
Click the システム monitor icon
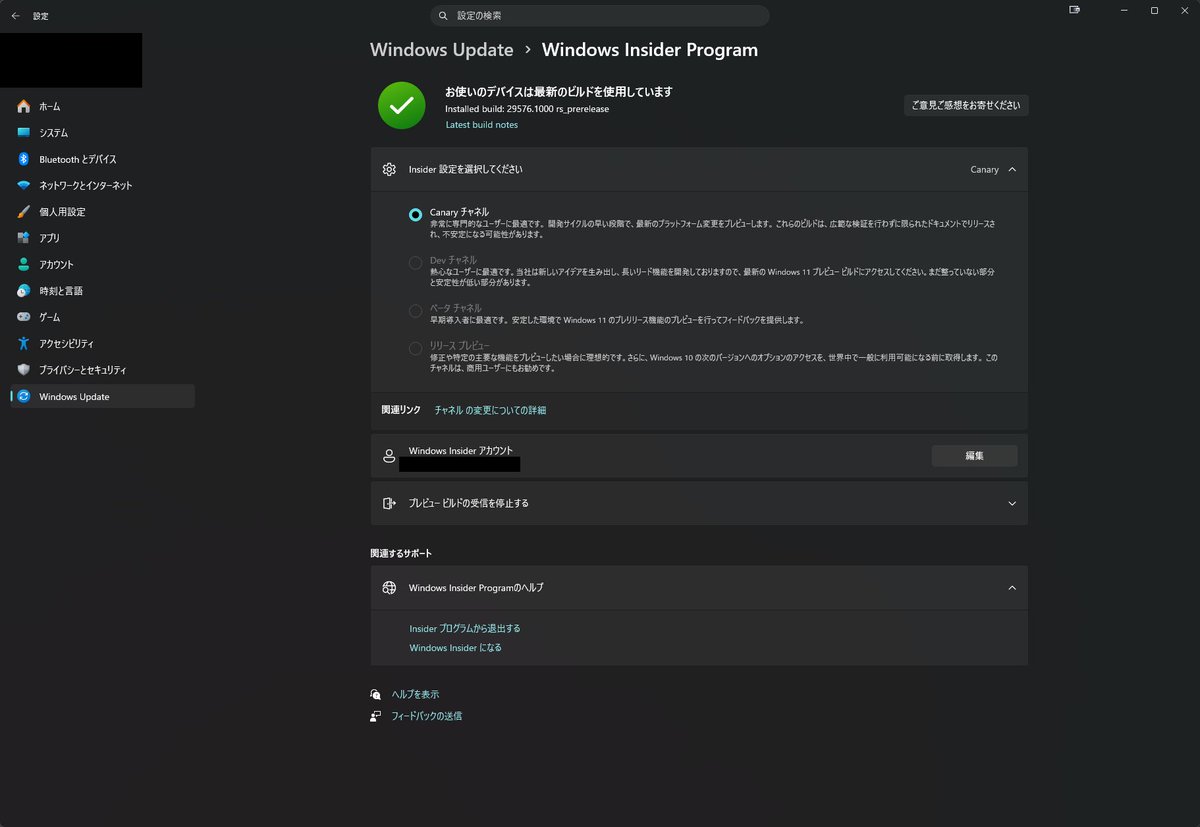[x=24, y=132]
